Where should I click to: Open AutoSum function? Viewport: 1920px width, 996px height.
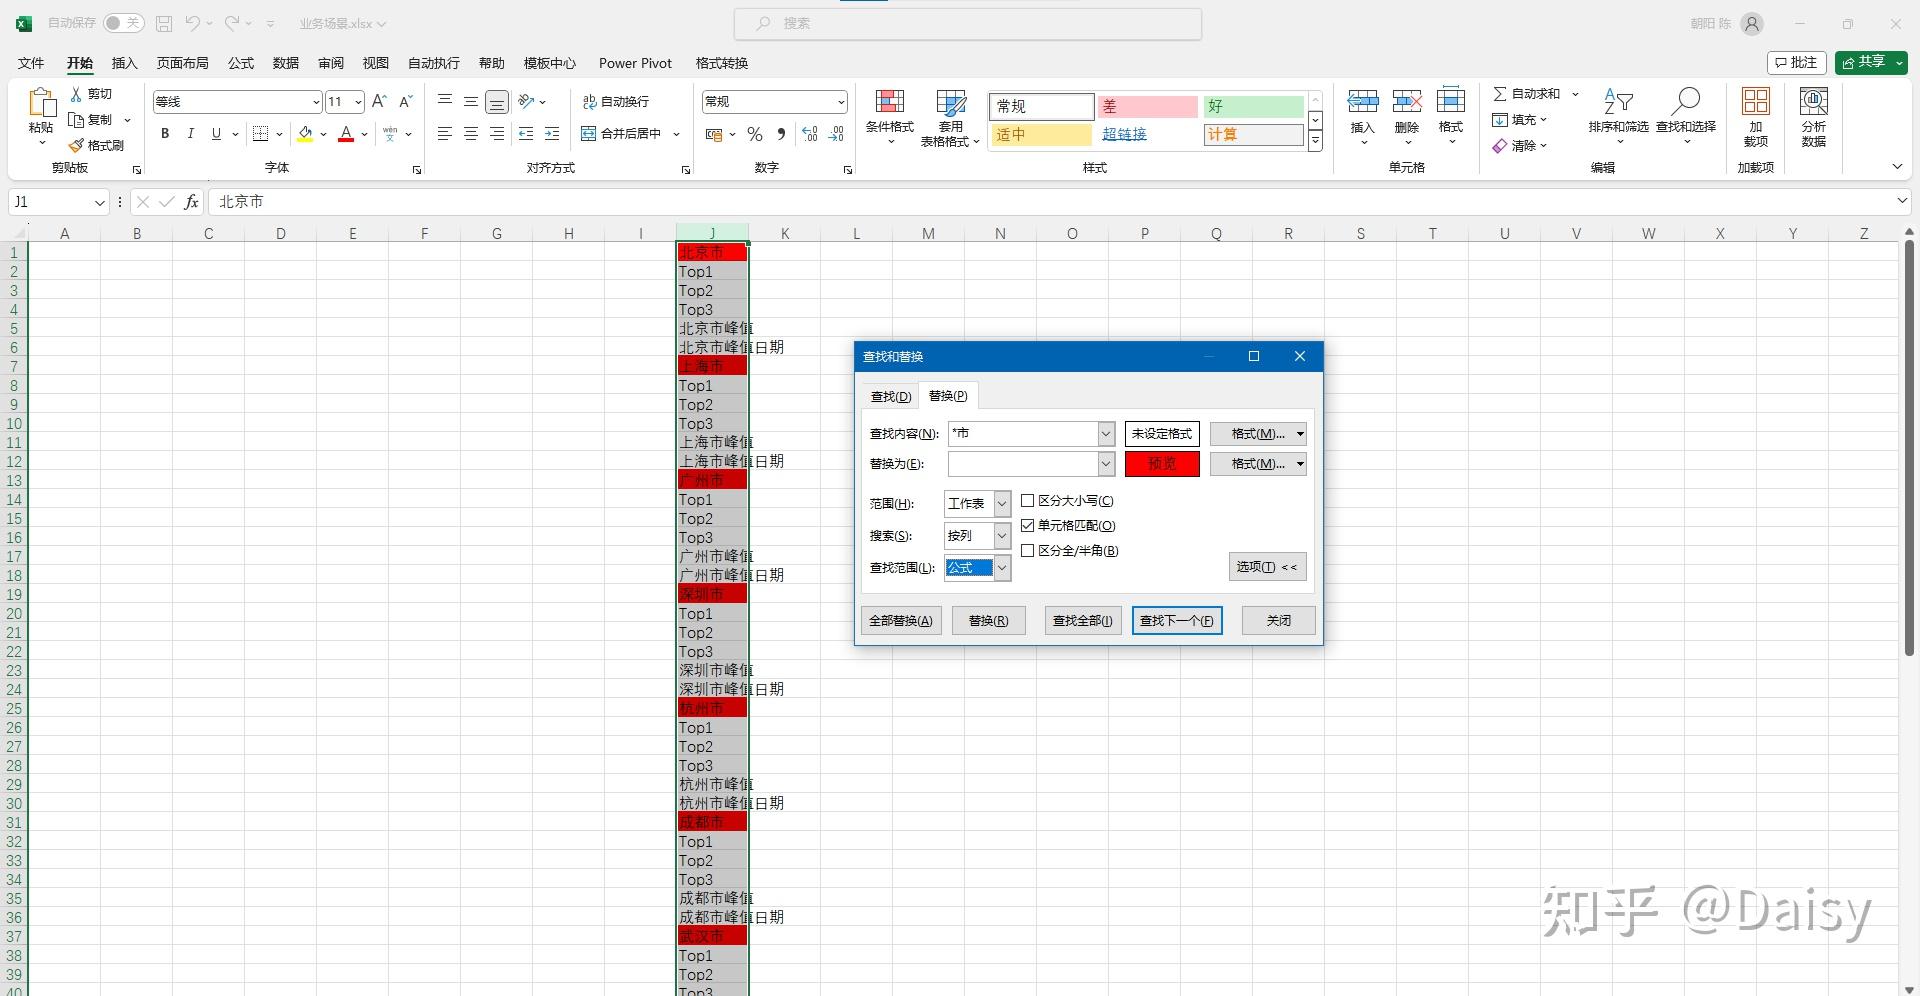(x=1527, y=94)
